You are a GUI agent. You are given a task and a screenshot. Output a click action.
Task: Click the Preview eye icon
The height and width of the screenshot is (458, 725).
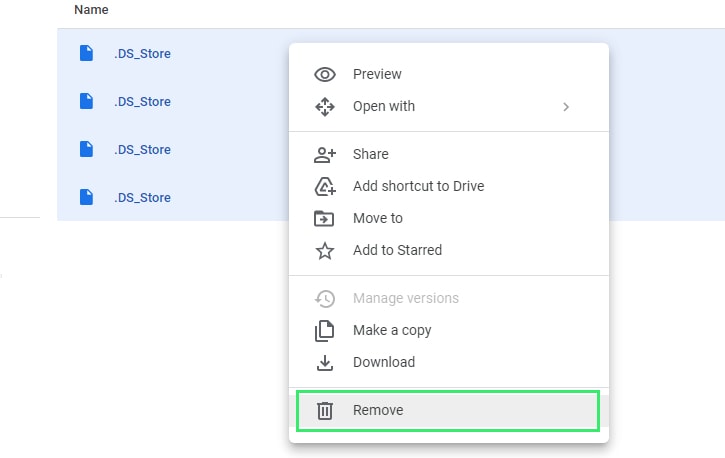[325, 74]
